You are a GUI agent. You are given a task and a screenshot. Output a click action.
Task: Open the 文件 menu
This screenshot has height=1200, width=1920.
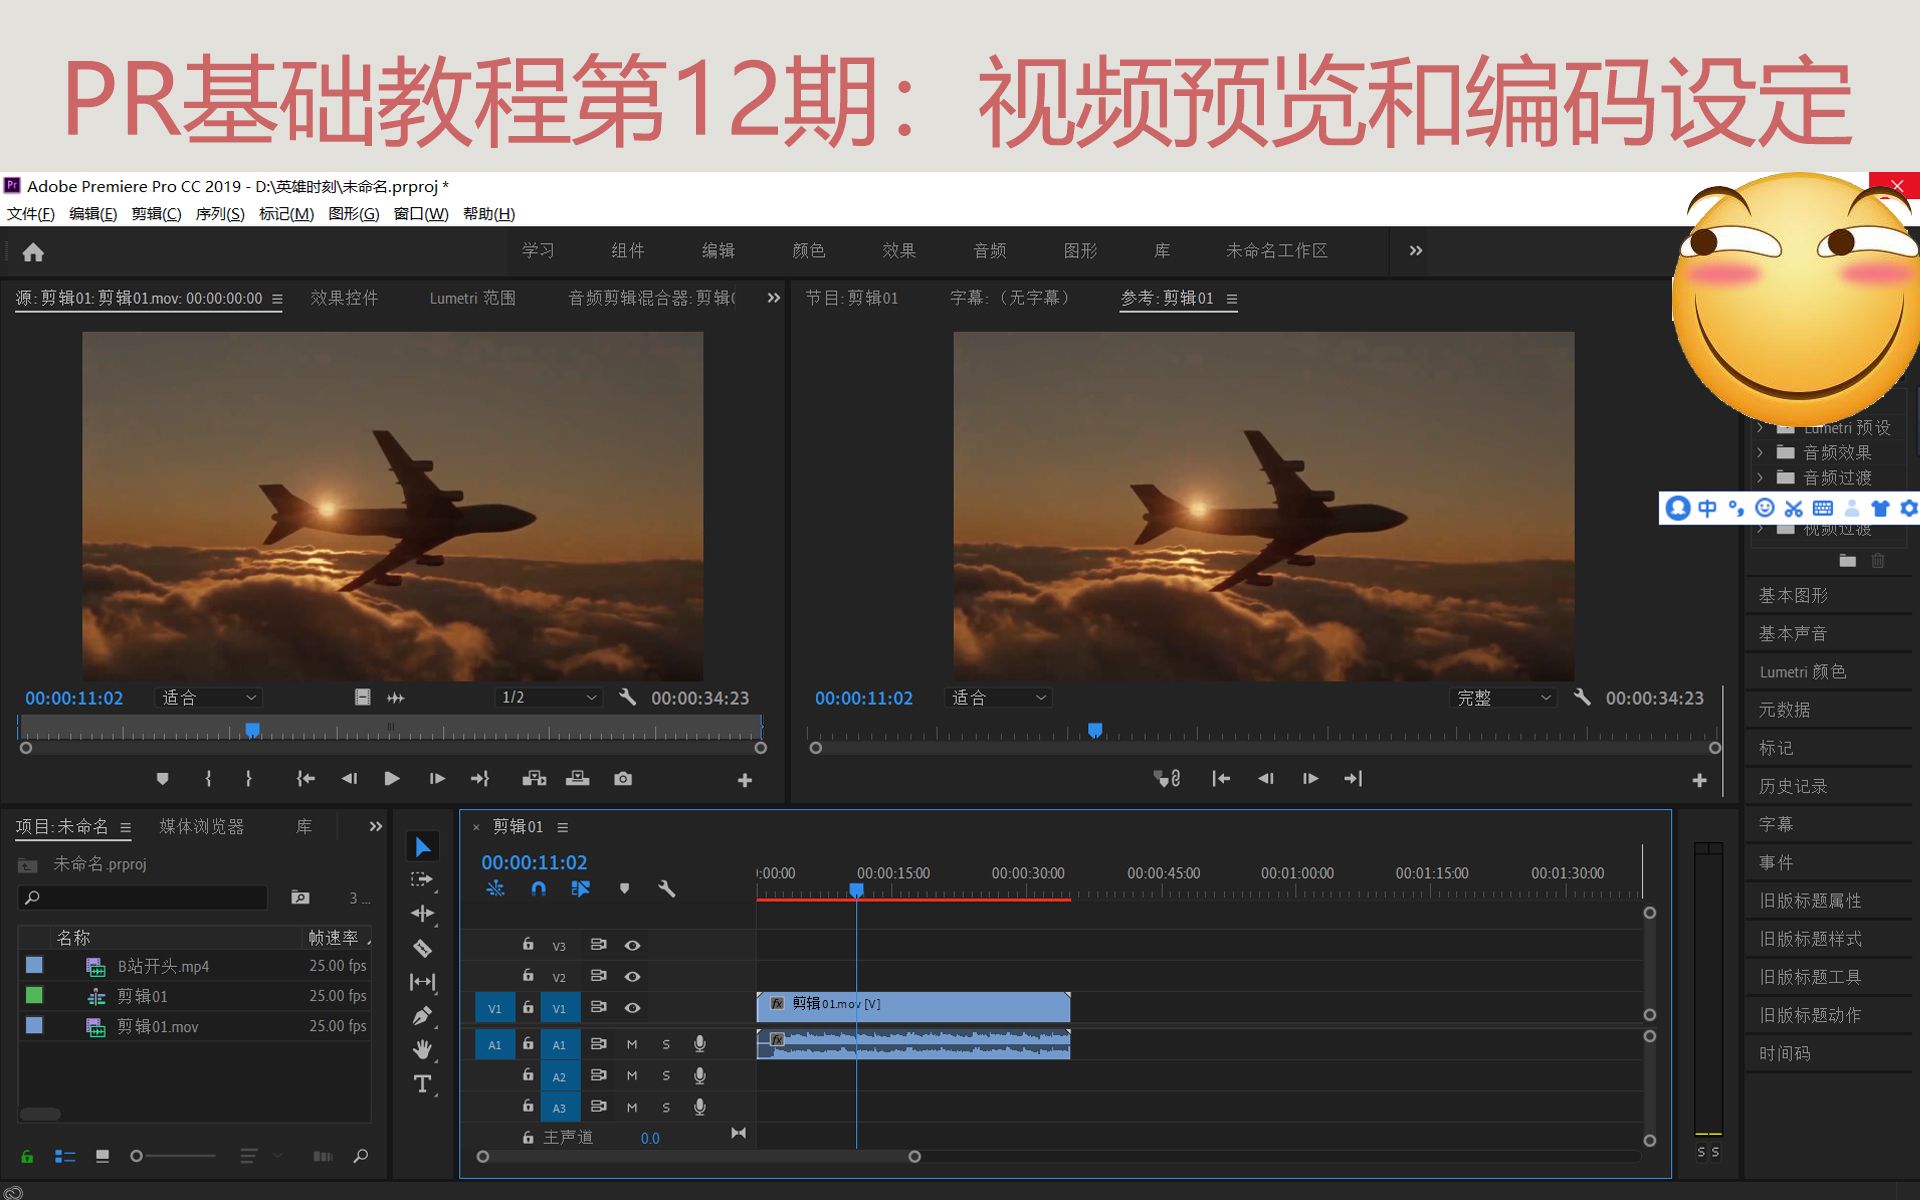(x=27, y=213)
